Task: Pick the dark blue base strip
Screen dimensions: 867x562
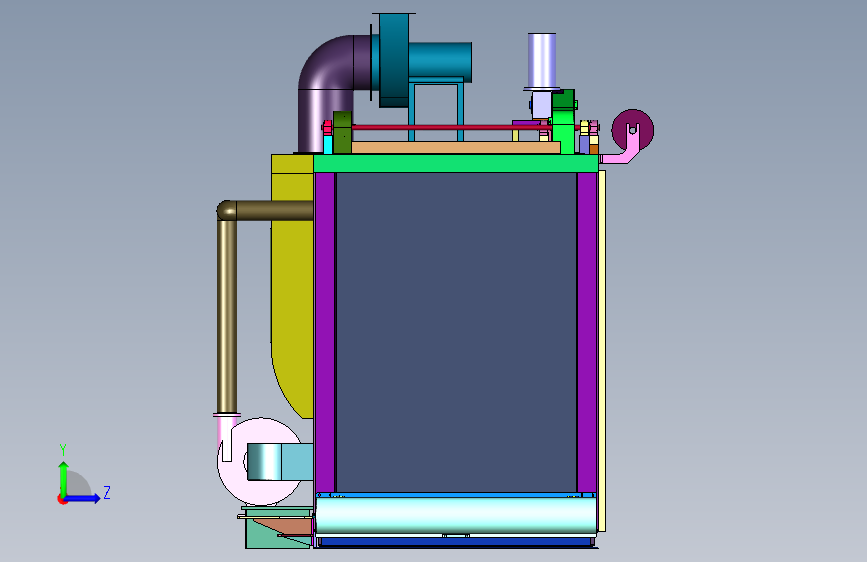Action: tap(456, 543)
